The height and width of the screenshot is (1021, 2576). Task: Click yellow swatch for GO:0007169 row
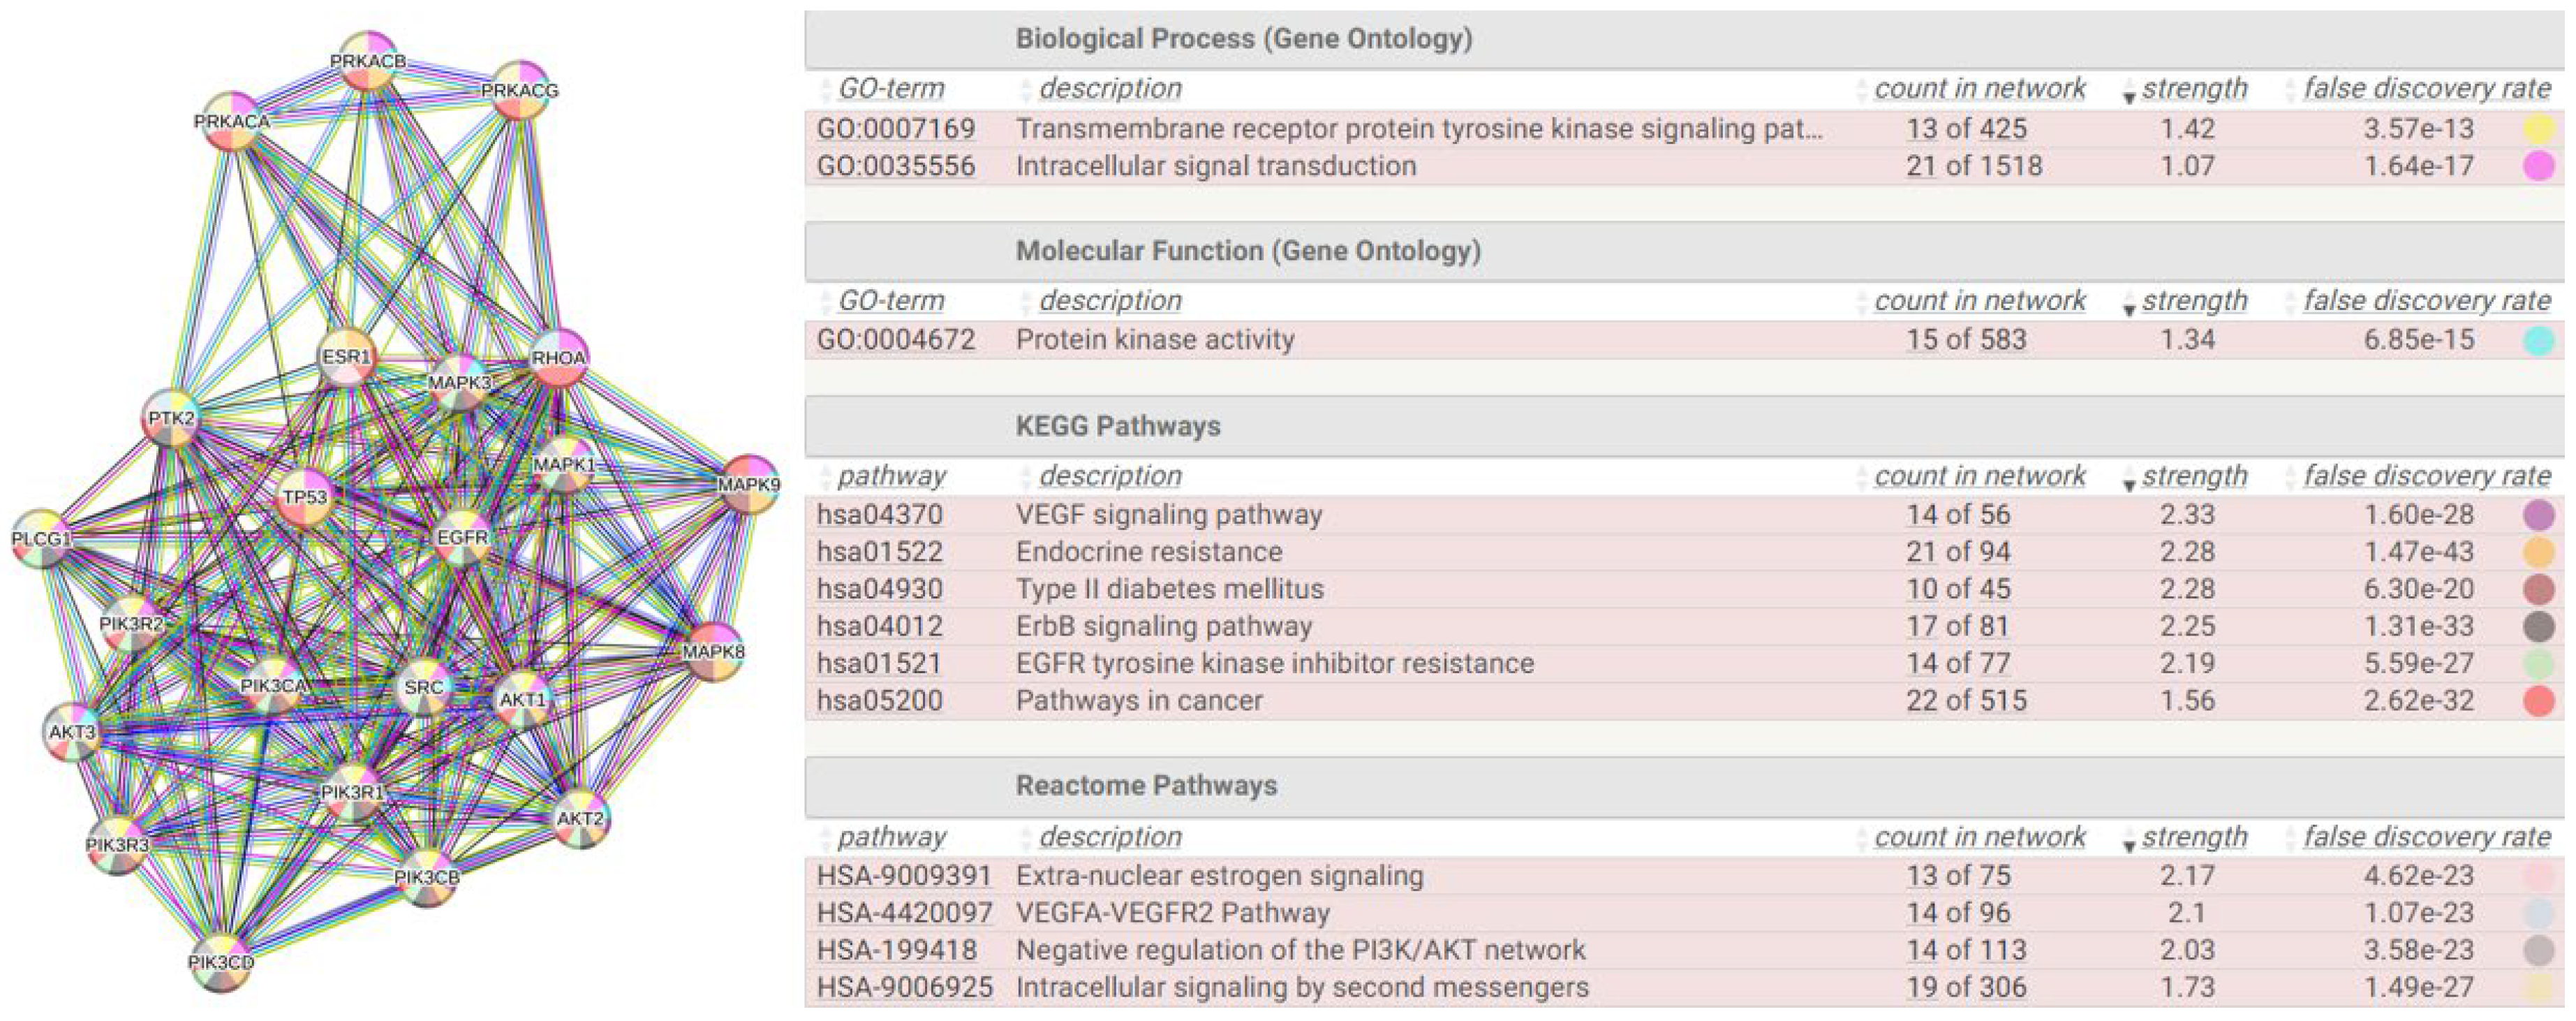coord(2538,129)
